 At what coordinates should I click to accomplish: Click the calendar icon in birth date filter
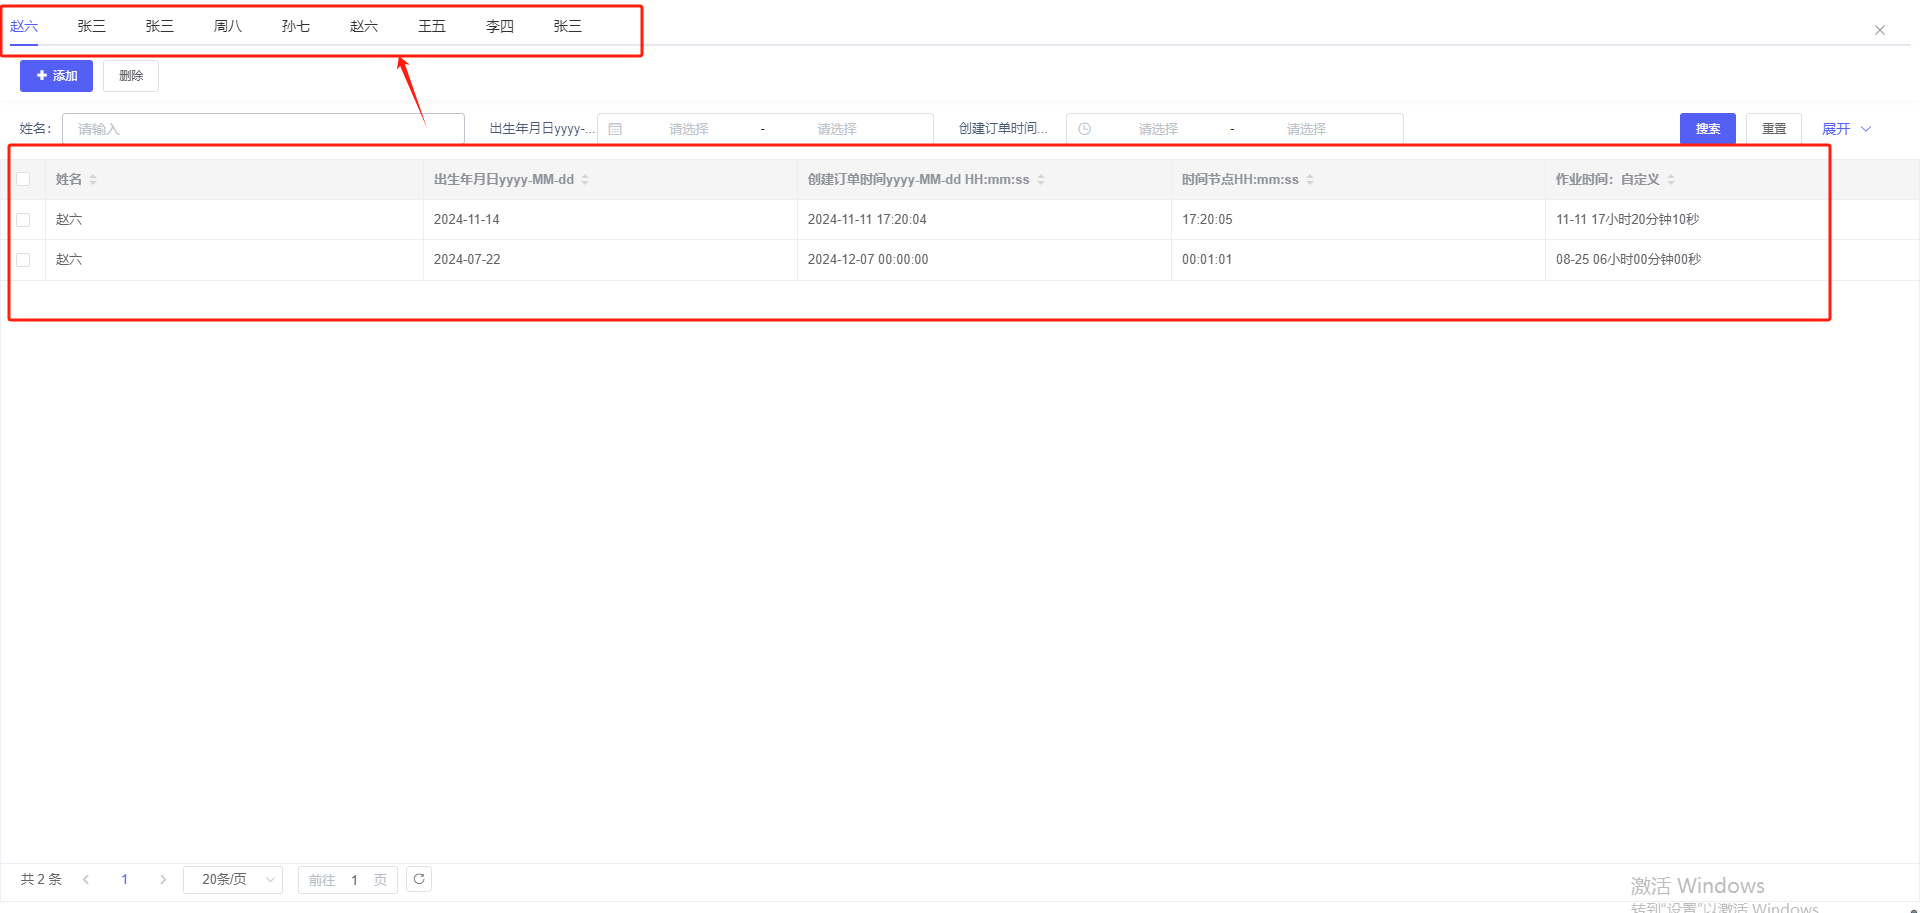click(615, 129)
